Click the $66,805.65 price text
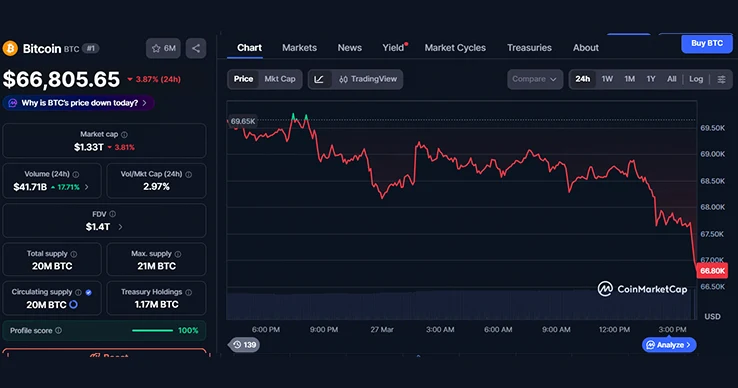The image size is (738, 388). pyautogui.click(x=61, y=79)
